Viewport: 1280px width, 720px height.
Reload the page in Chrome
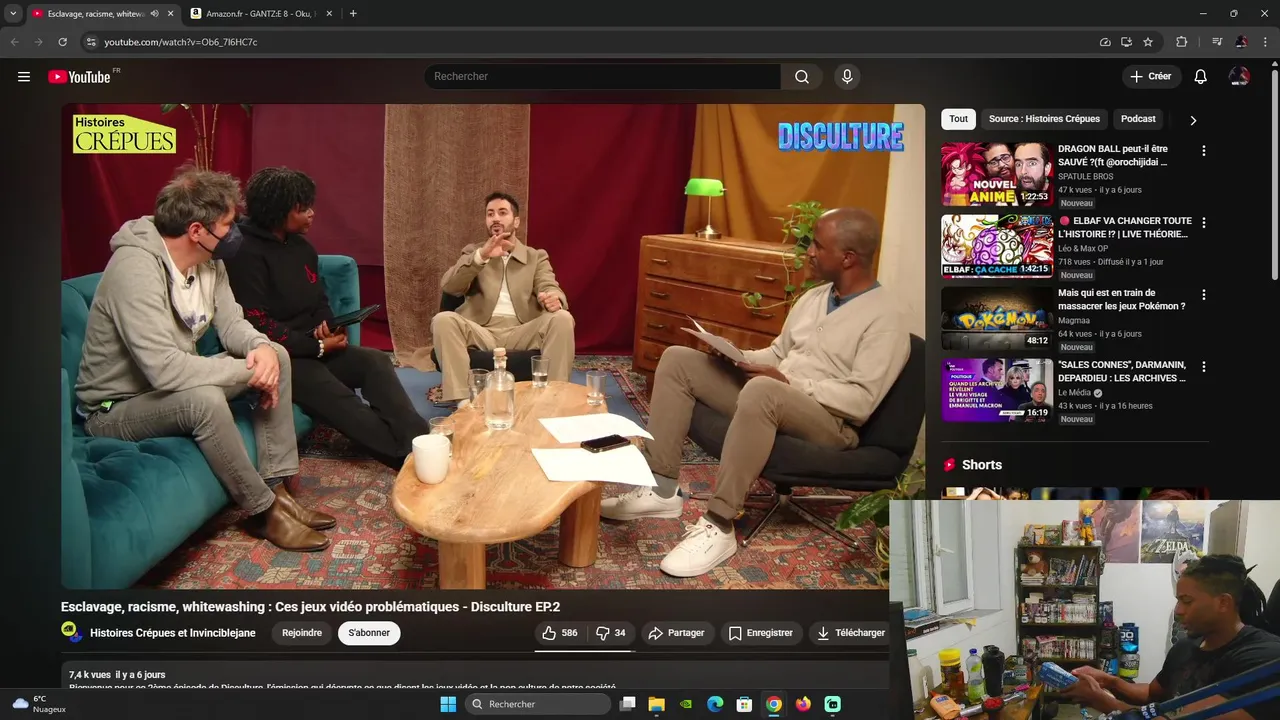click(62, 42)
